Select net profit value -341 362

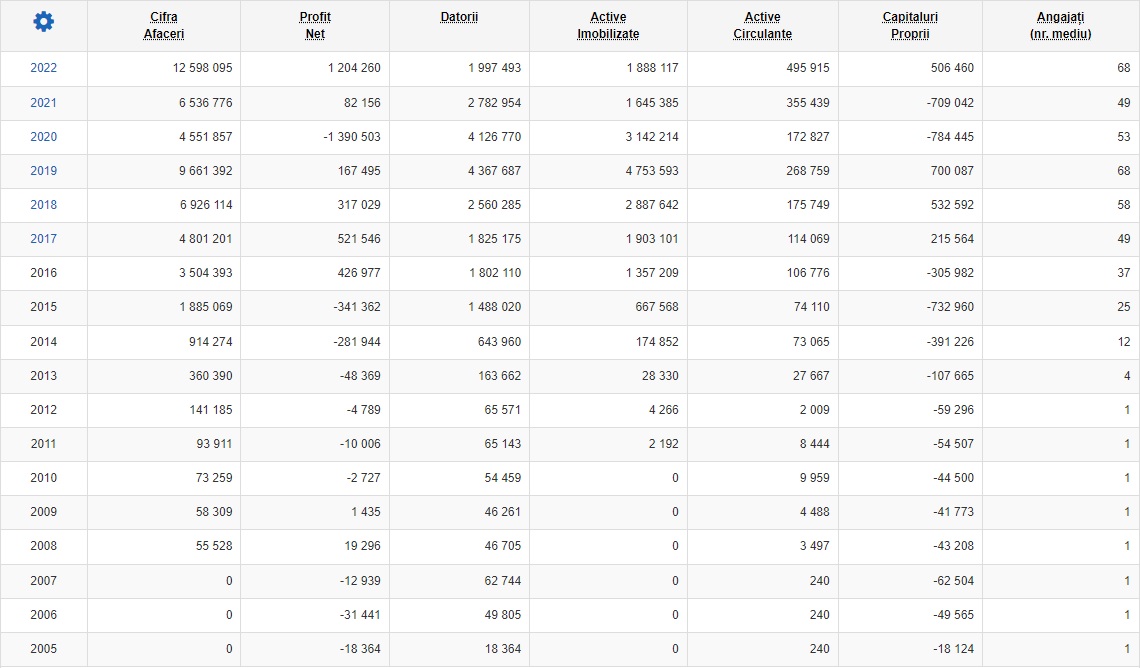(357, 307)
